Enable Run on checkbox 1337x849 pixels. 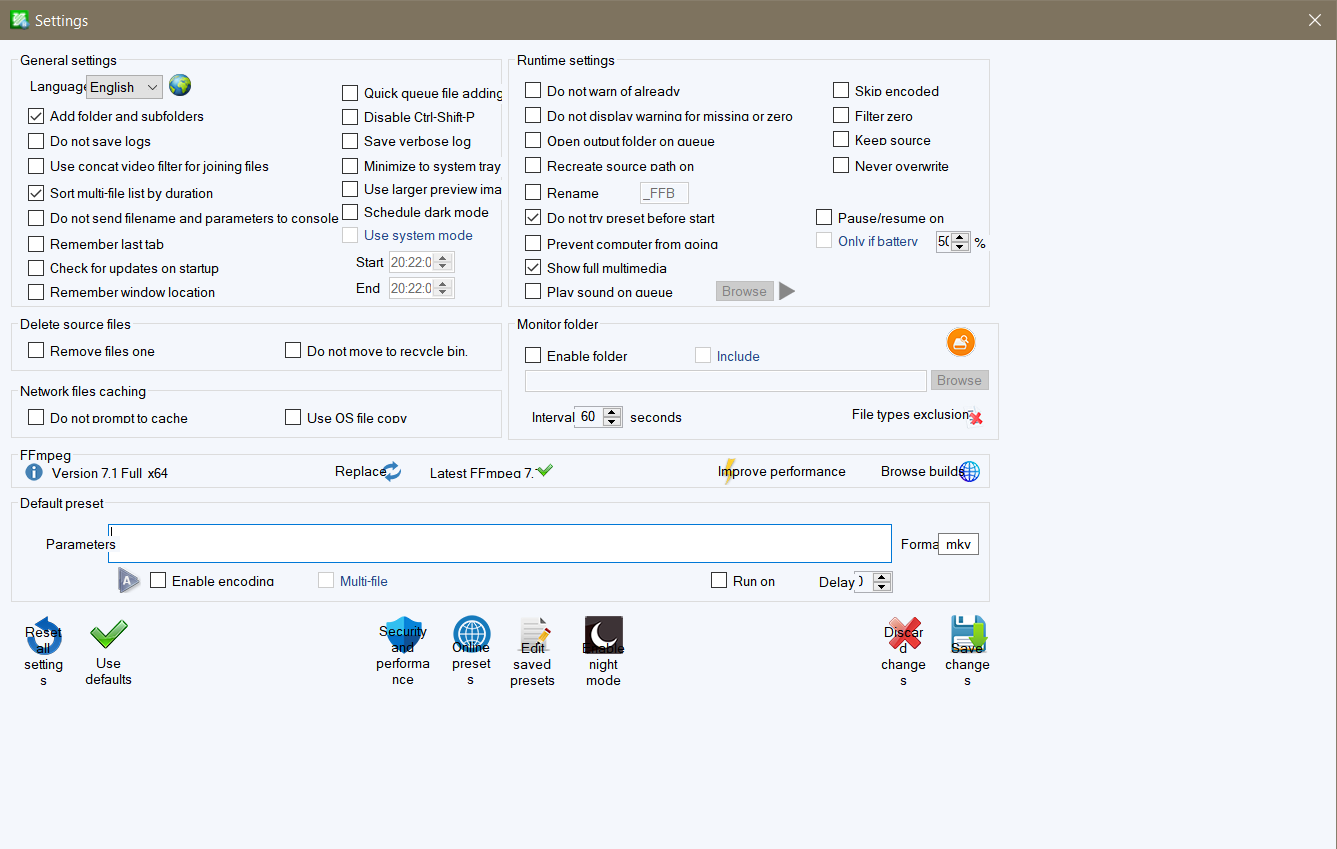click(719, 580)
